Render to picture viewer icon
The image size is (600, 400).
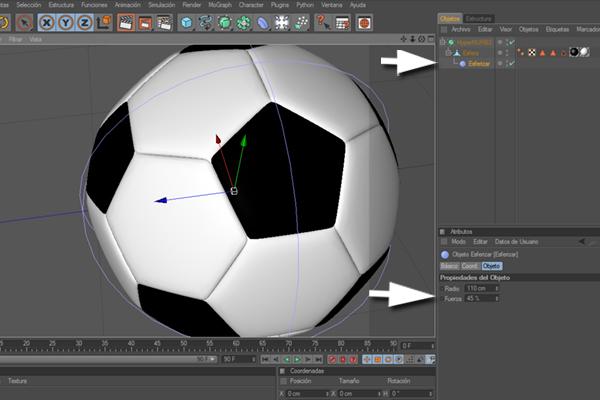coord(145,23)
